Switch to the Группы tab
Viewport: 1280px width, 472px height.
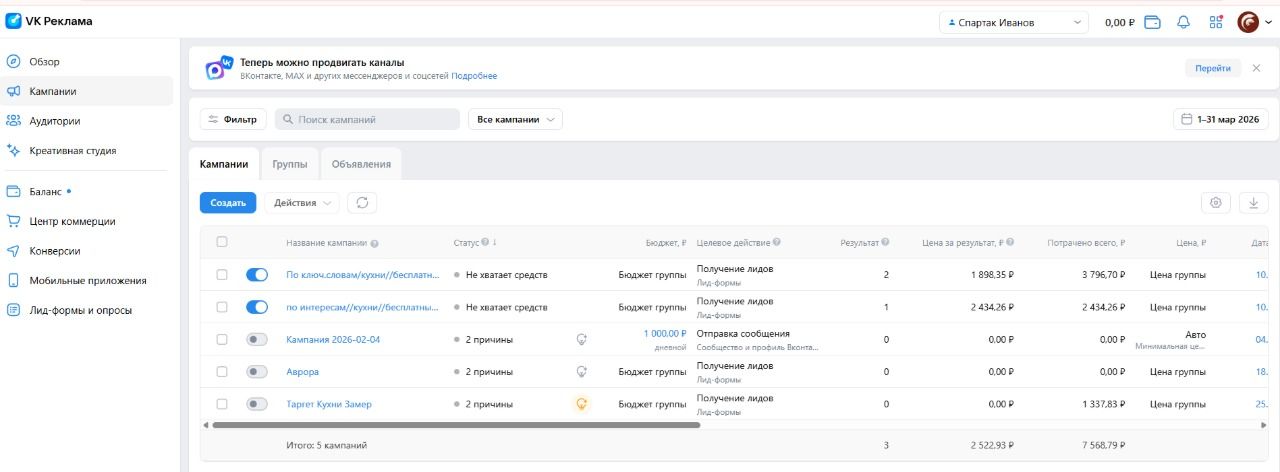290,164
